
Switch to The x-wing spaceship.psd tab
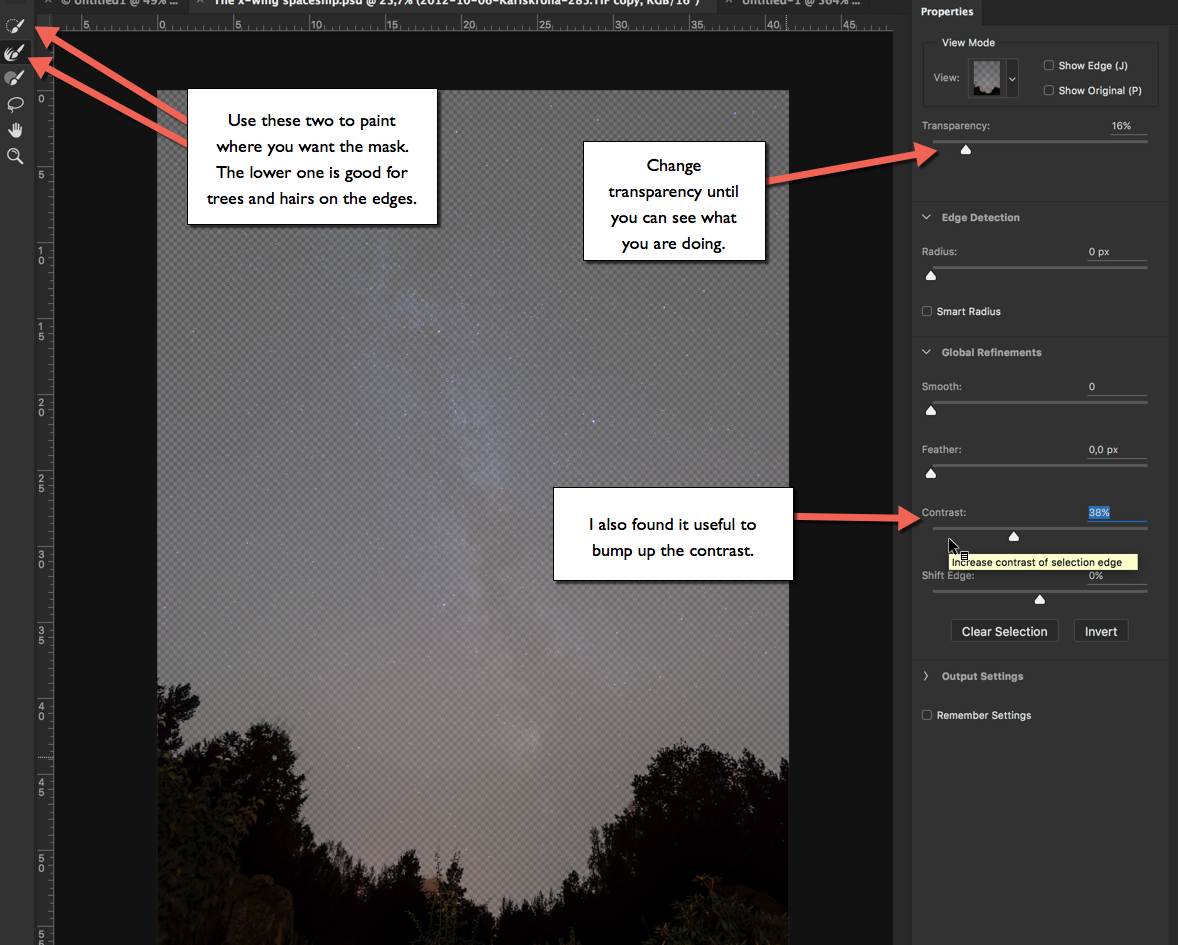point(457,2)
